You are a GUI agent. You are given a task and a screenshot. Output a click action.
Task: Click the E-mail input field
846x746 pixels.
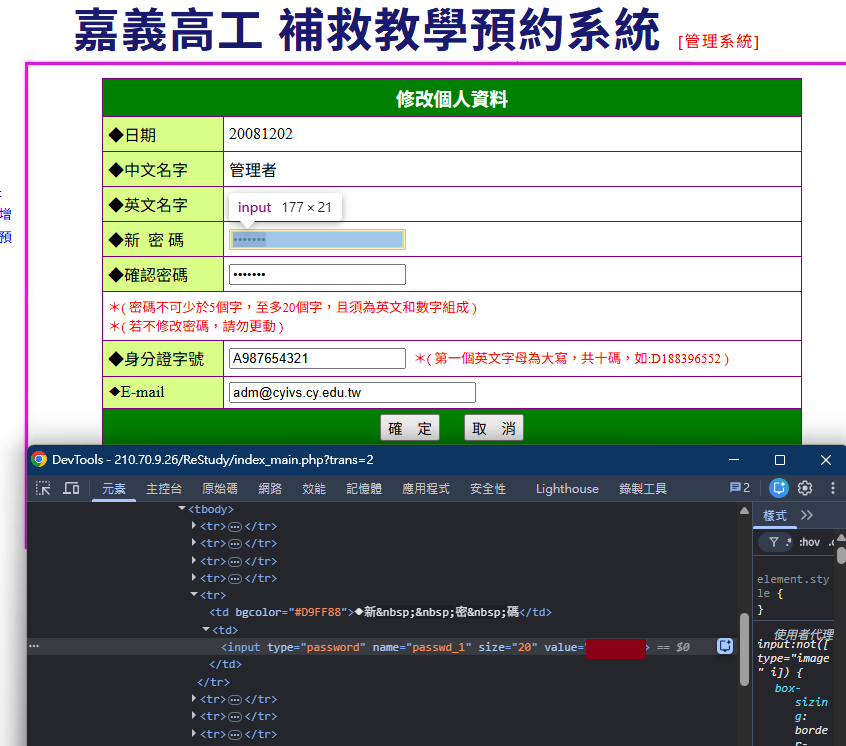[x=352, y=393]
